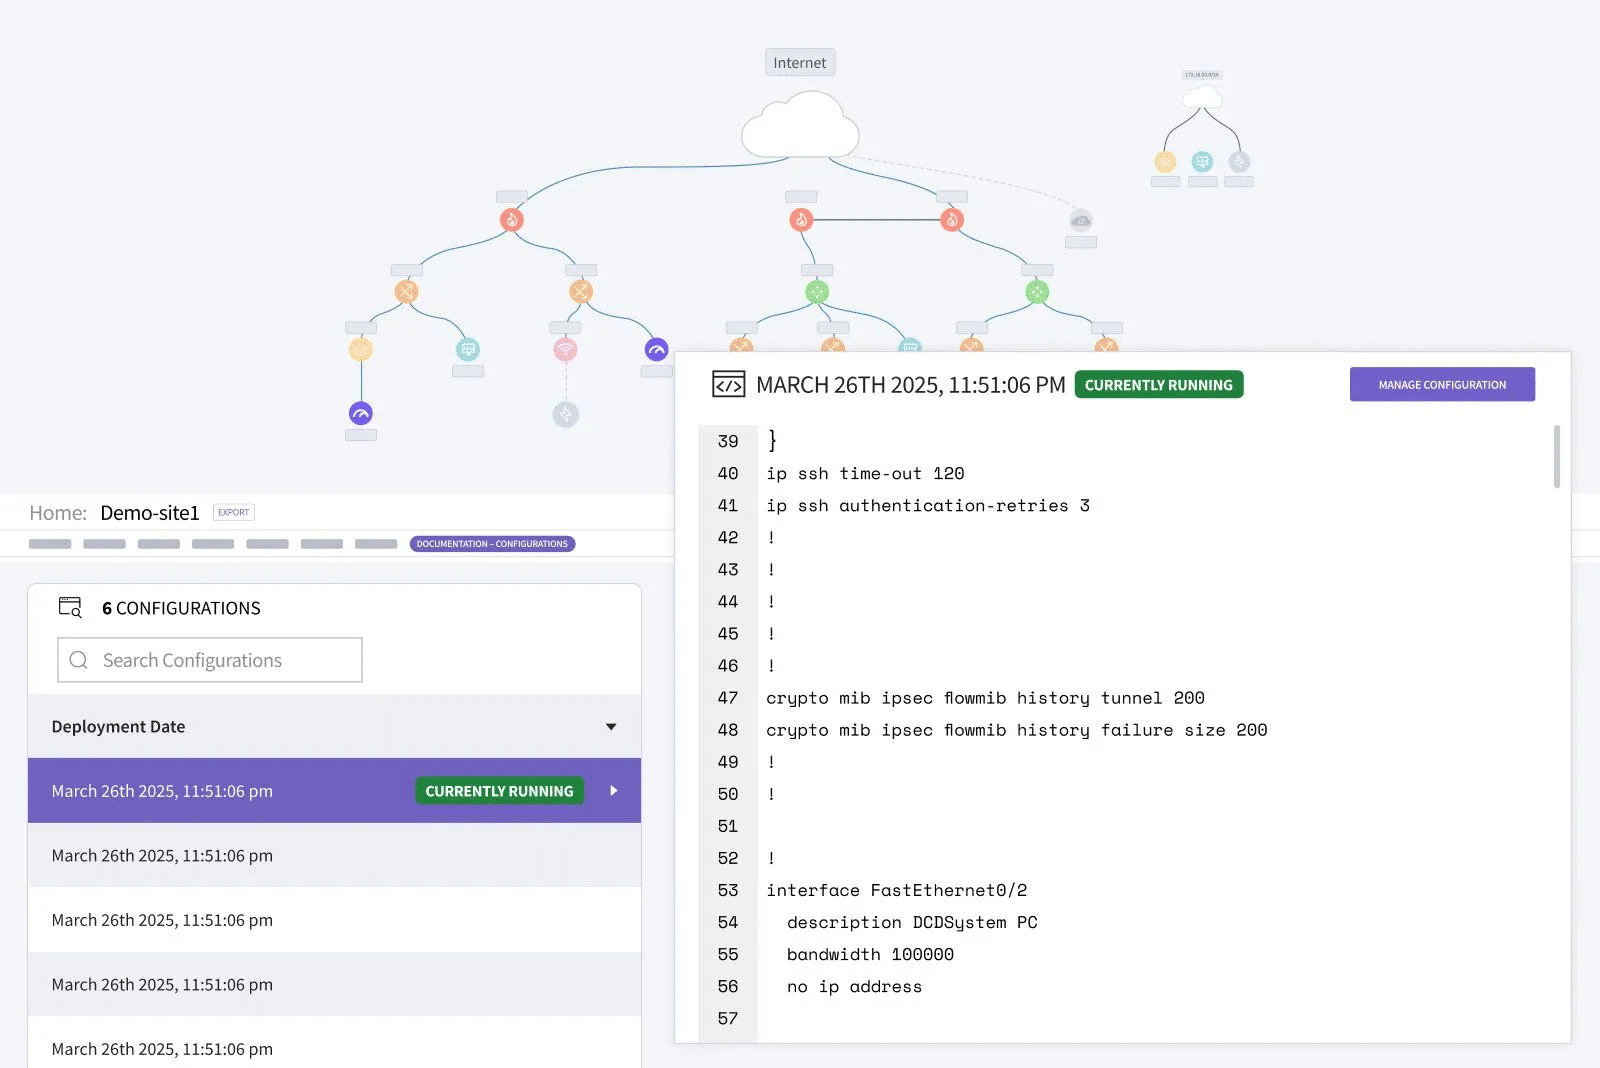Image resolution: width=1600 pixels, height=1068 pixels.
Task: Open the Deployment Date sort dropdown arrow
Action: [611, 727]
